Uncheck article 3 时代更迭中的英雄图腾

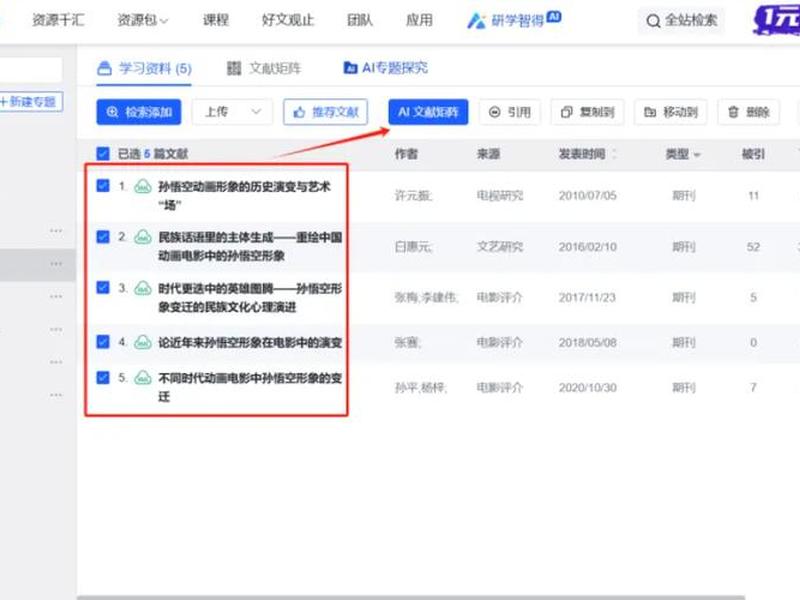(x=103, y=287)
